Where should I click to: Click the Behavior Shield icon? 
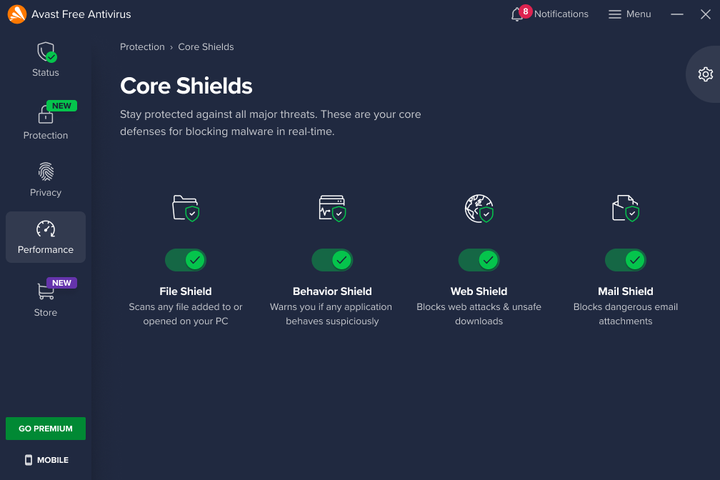tap(332, 208)
